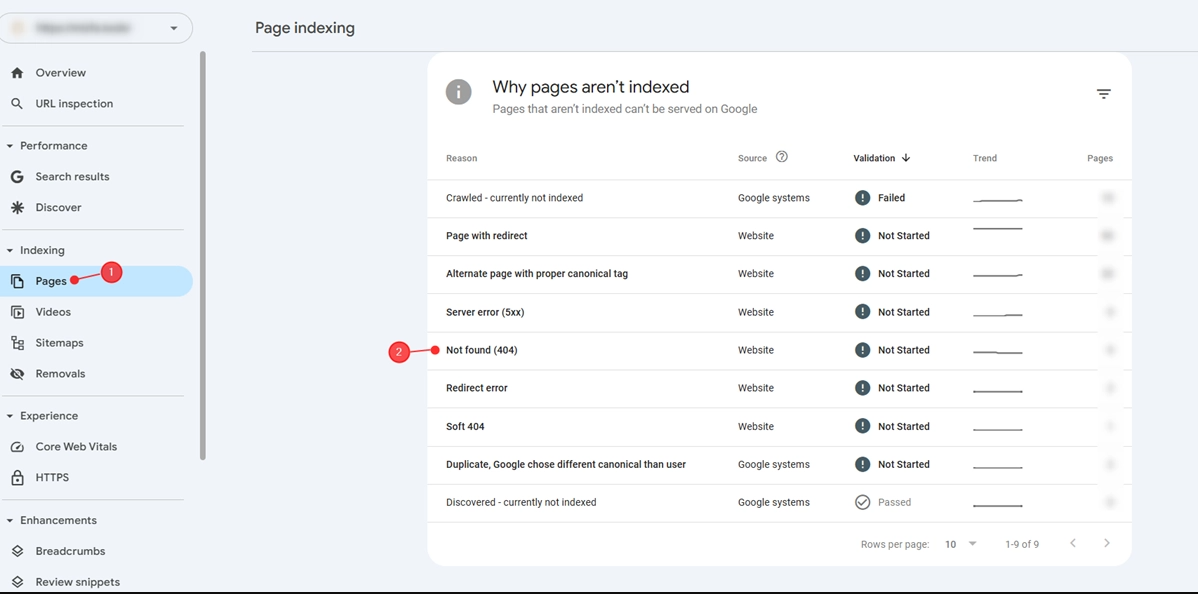
Task: Open the Rows per page dropdown
Action: point(960,544)
